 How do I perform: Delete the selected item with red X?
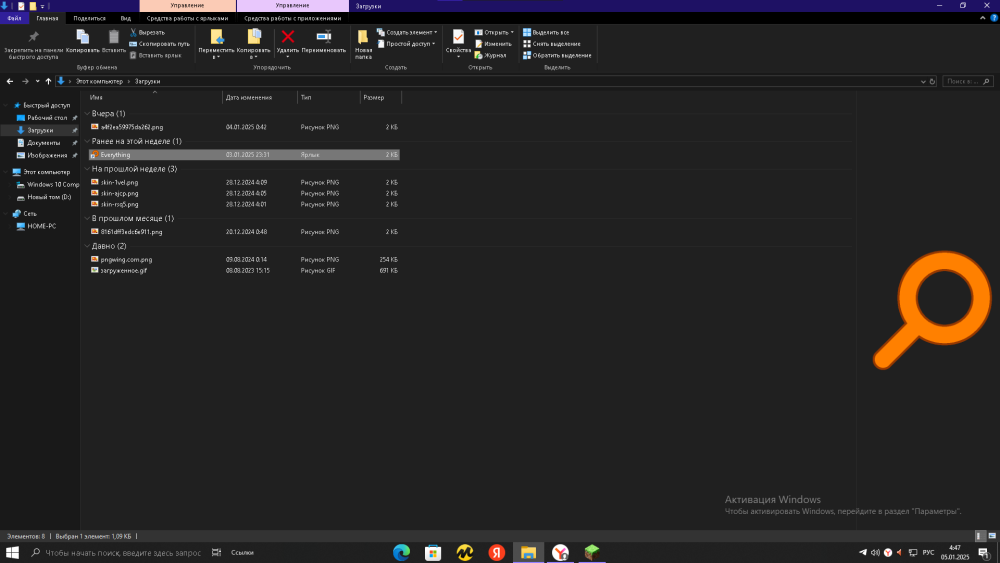click(288, 44)
